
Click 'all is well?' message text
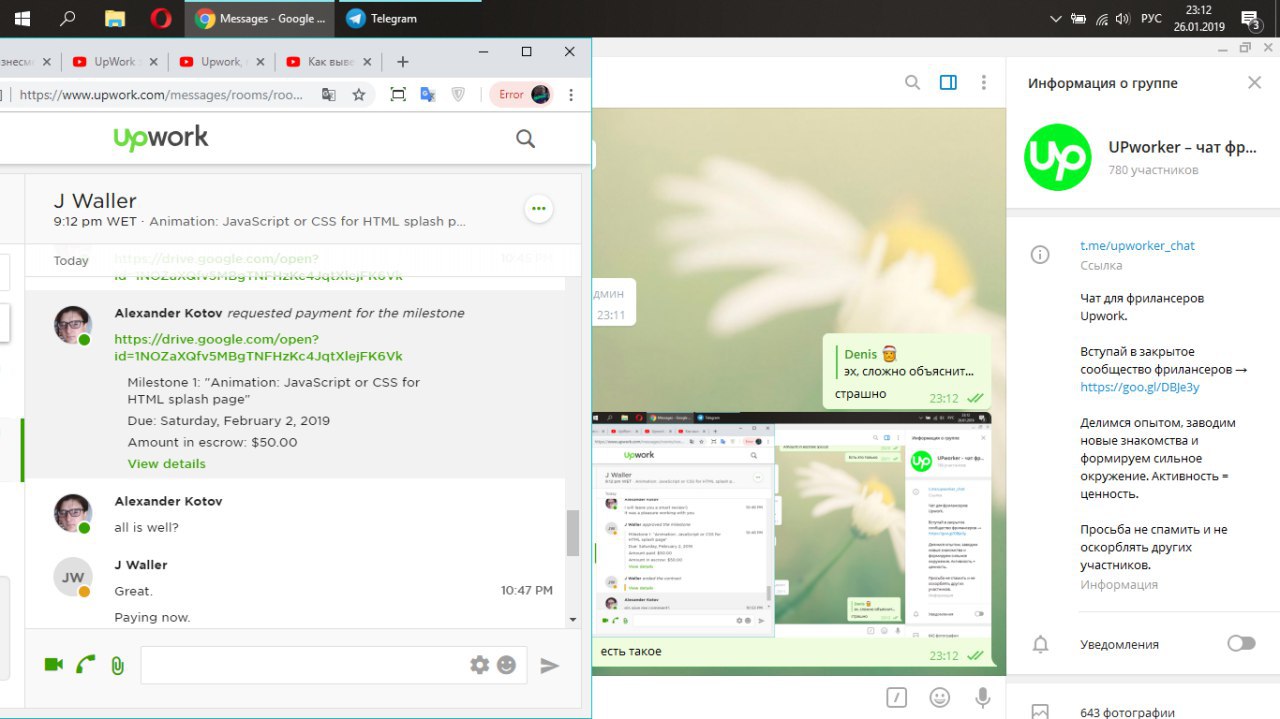[146, 527]
